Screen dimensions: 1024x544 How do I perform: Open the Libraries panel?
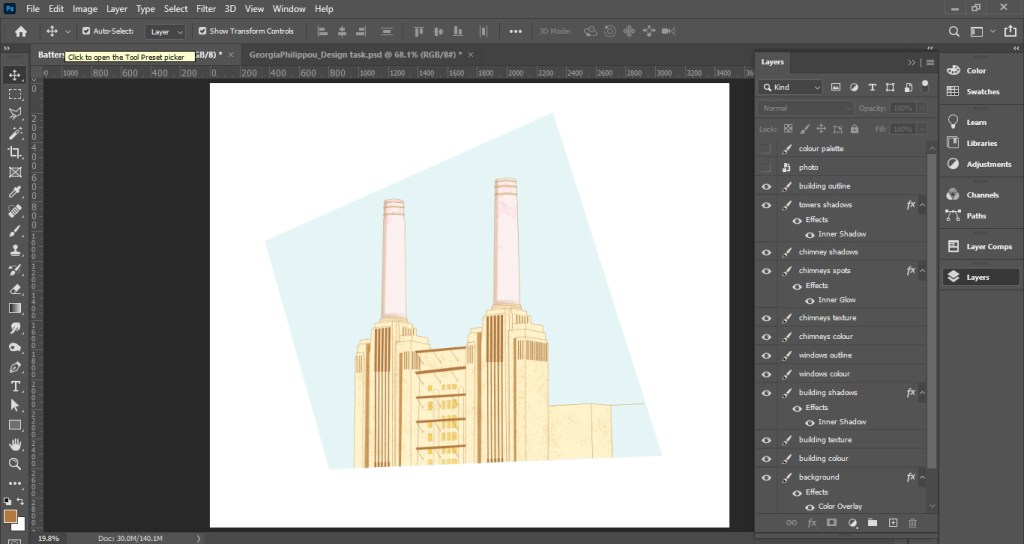point(982,143)
